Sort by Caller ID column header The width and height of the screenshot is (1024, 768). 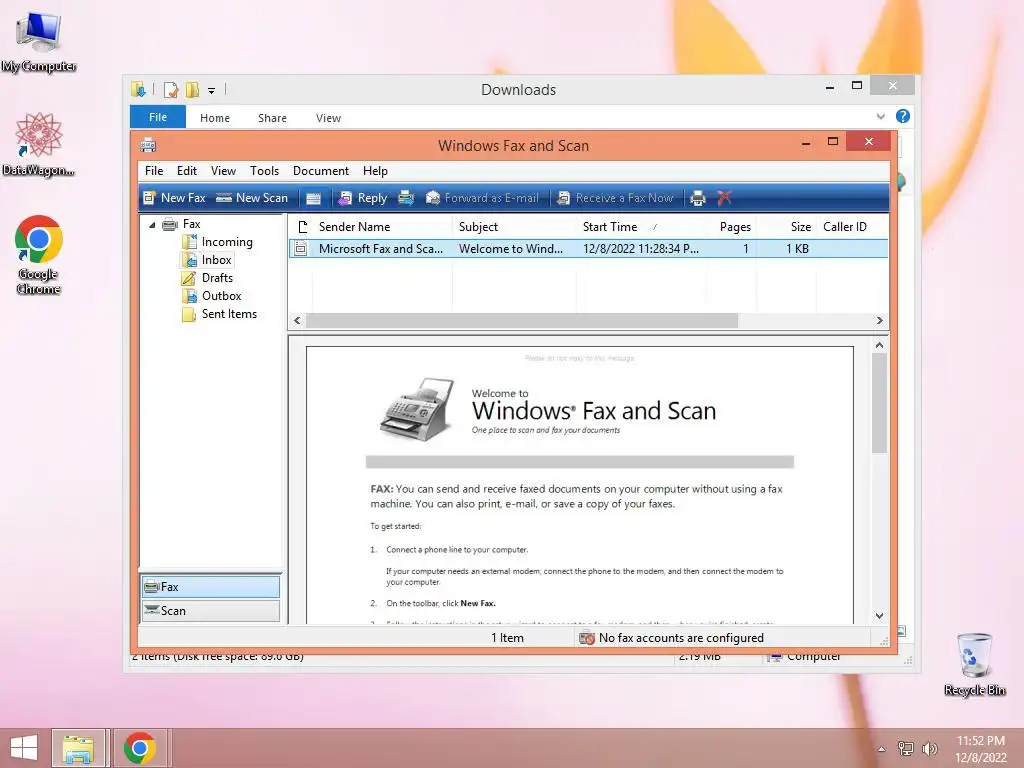click(x=852, y=227)
